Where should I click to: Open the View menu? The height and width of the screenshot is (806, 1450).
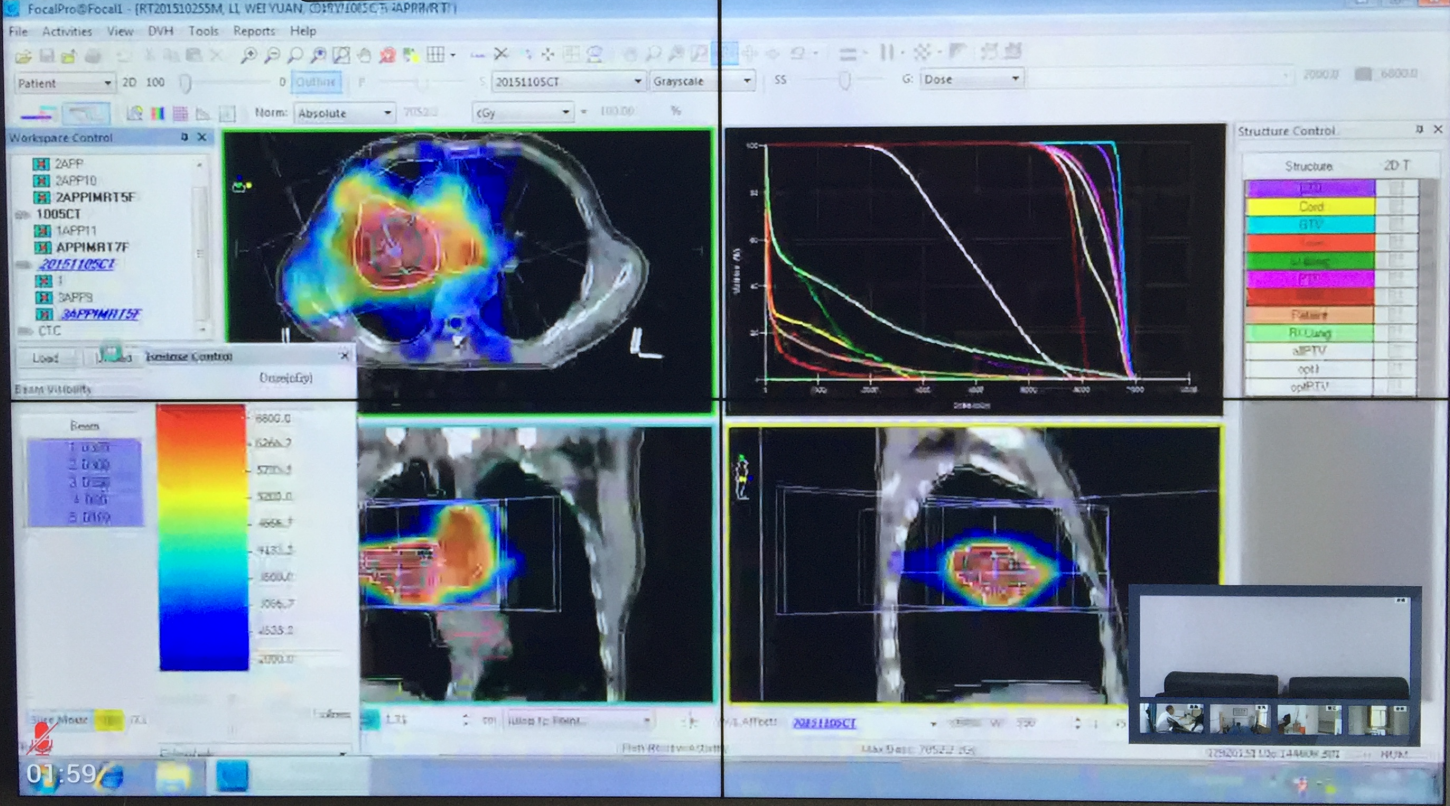[120, 31]
